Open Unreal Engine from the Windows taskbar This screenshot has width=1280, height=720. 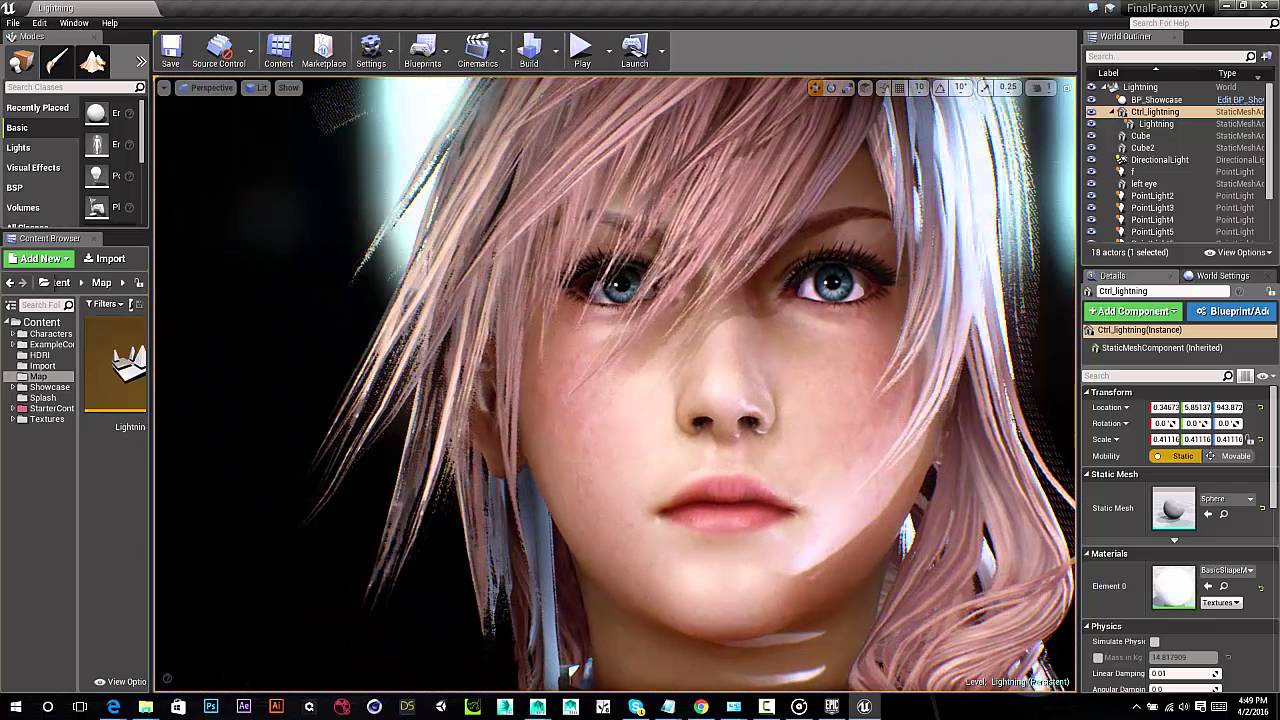(x=864, y=707)
